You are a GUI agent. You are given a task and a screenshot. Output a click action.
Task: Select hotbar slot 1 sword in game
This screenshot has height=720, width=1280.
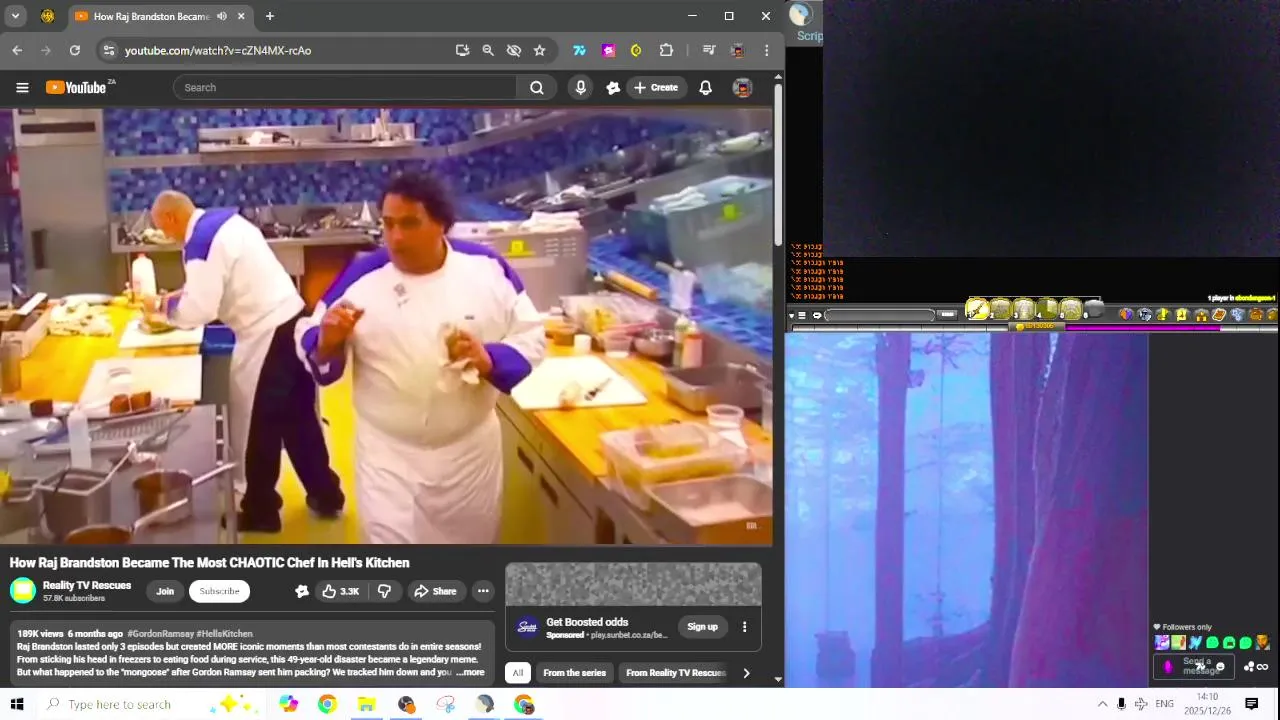pos(977,310)
